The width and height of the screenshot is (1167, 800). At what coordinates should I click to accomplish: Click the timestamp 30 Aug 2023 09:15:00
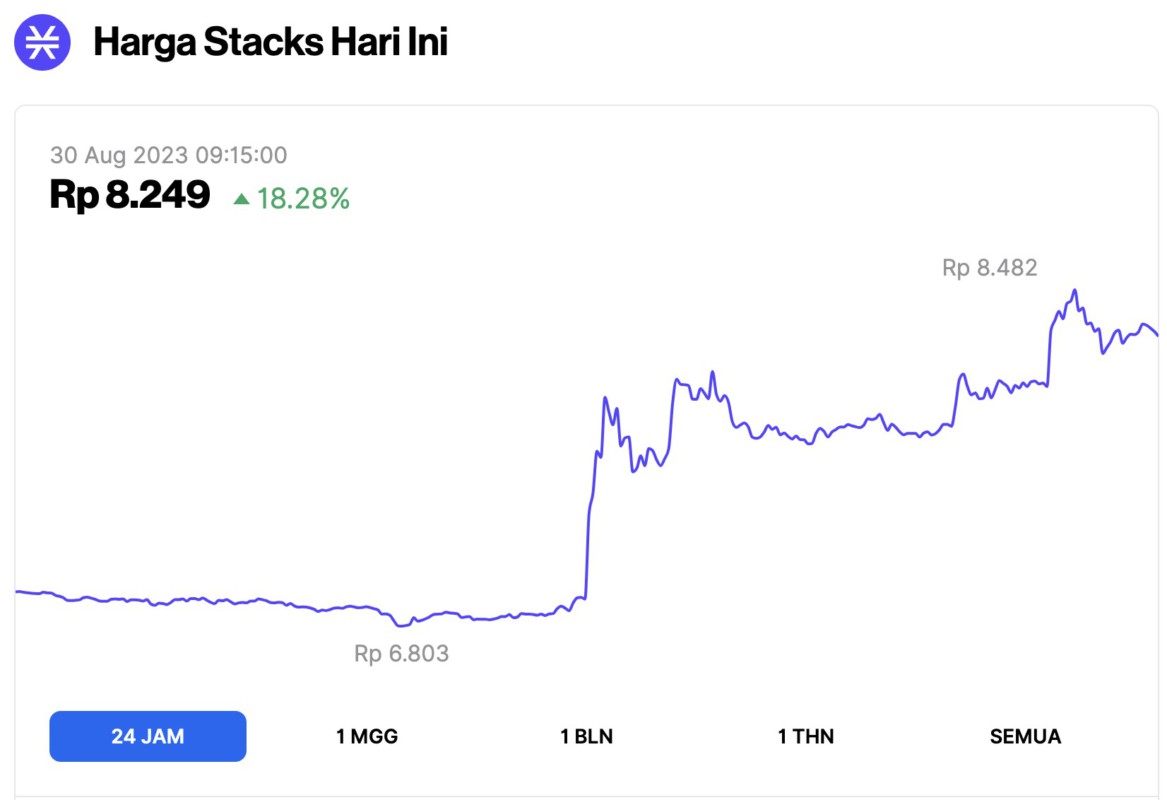[x=168, y=155]
